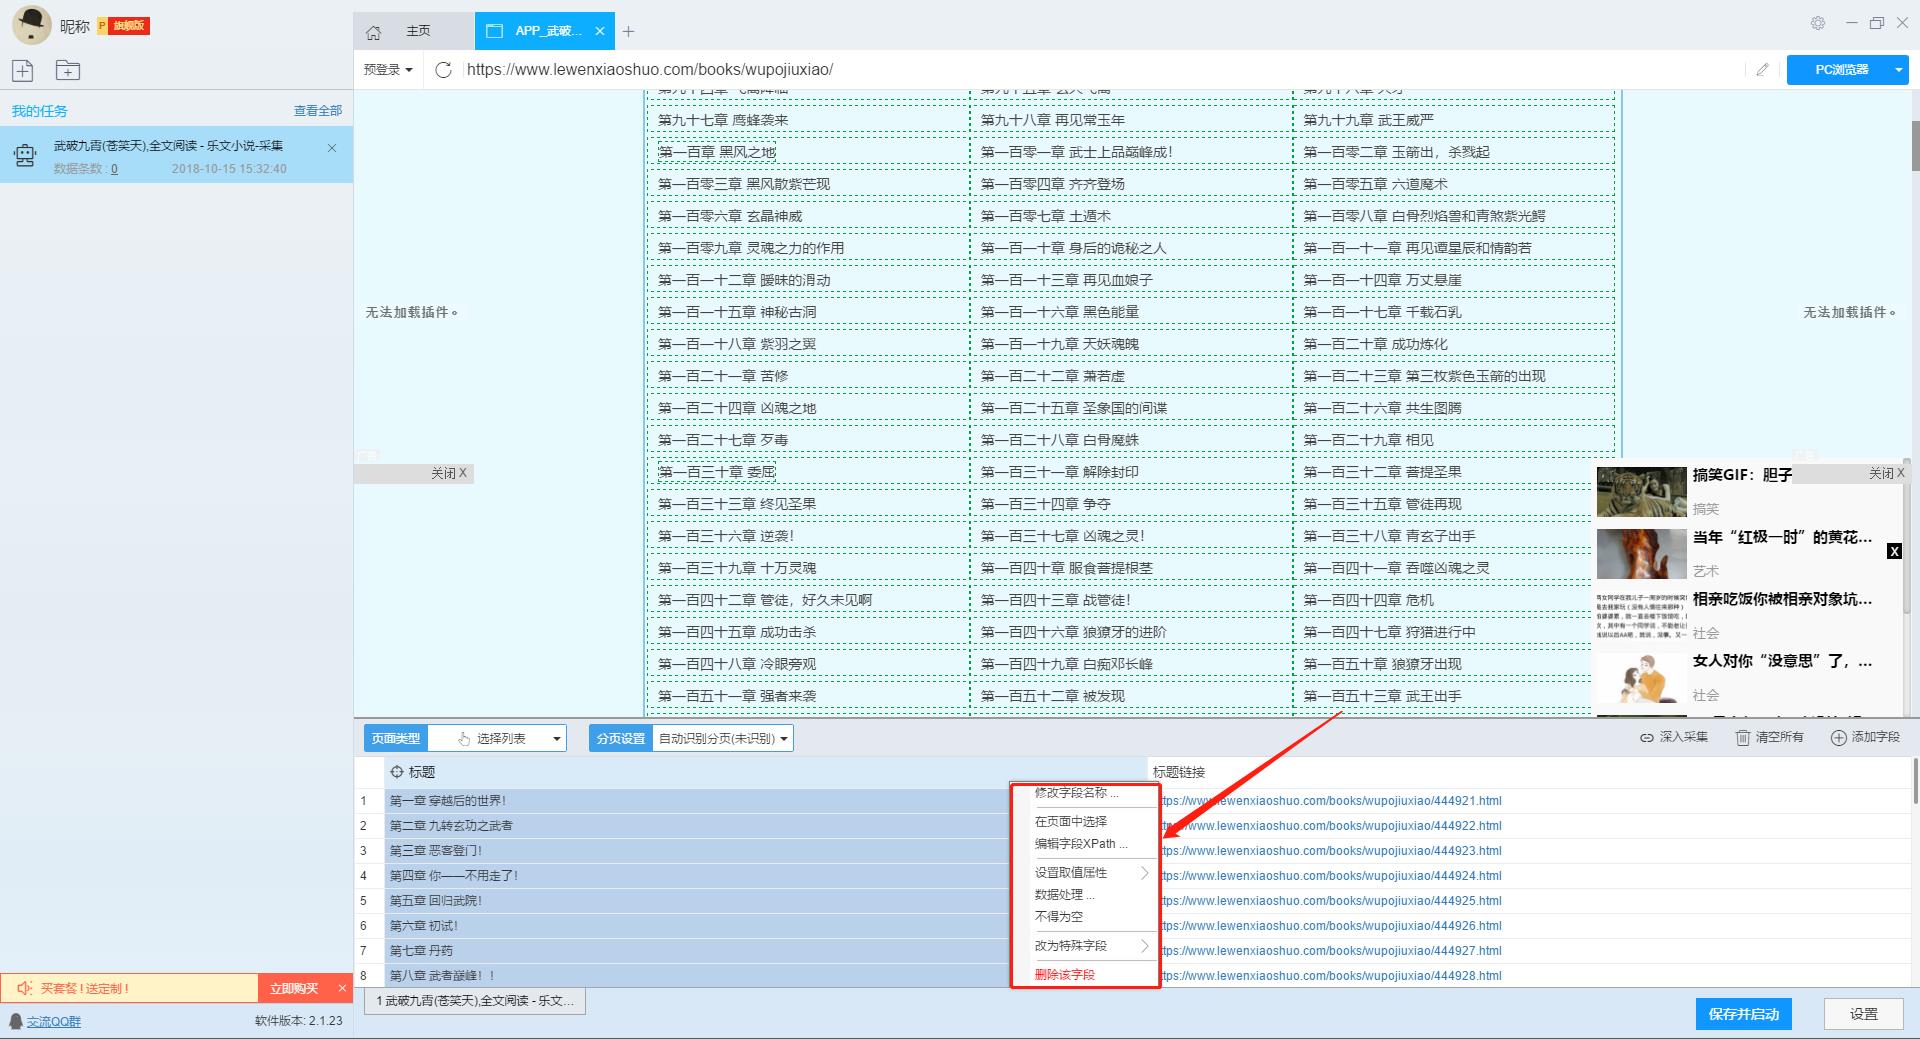Image resolution: width=1920 pixels, height=1039 pixels.
Task: Click the new folder group icon
Action: (x=67, y=70)
